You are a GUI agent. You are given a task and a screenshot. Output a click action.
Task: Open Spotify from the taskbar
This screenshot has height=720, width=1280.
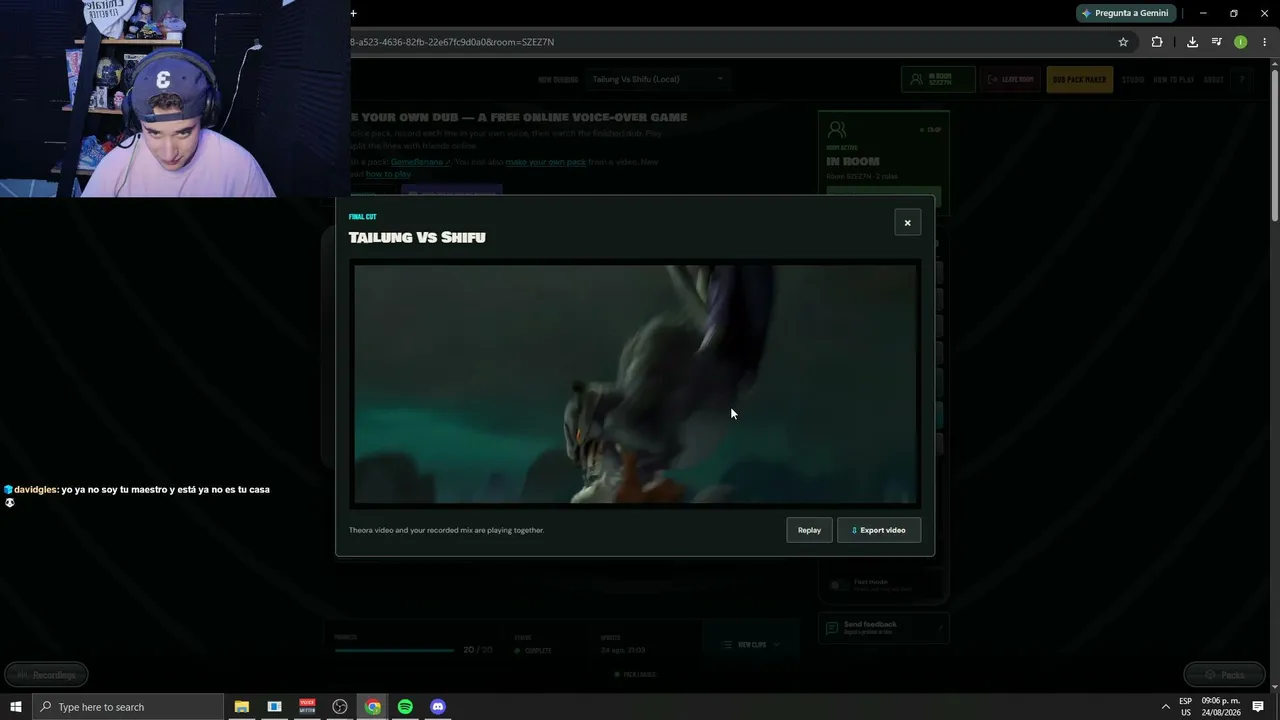point(405,707)
